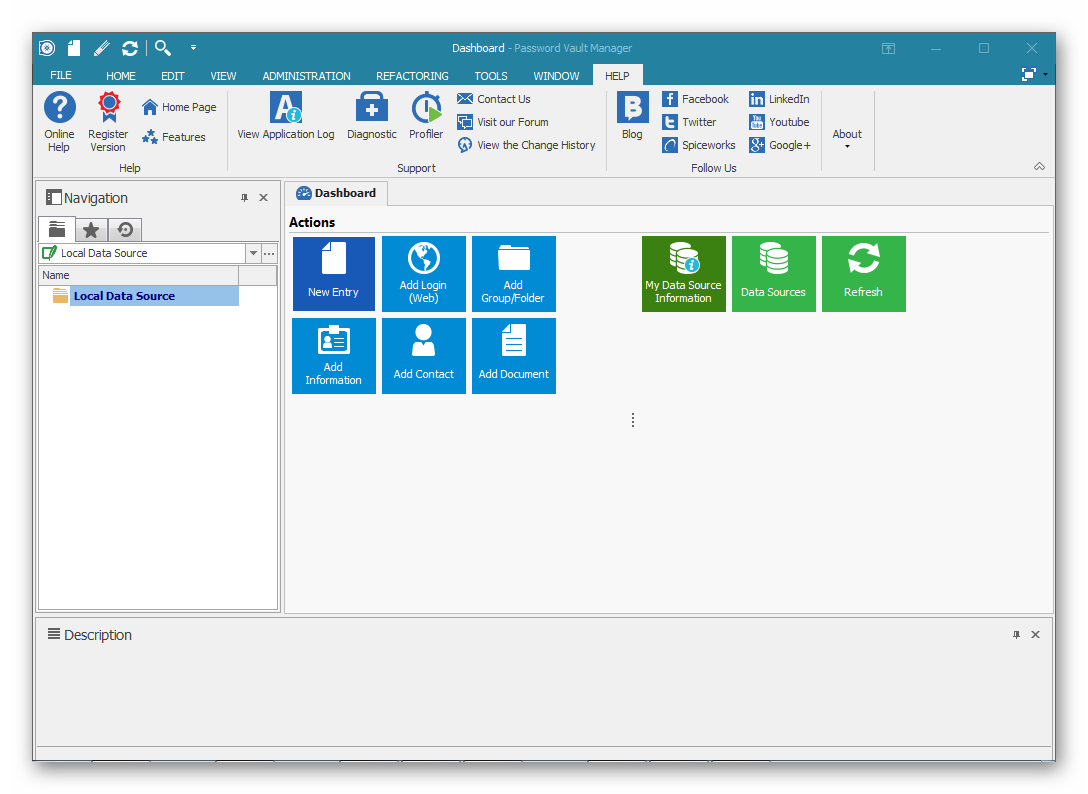
Task: Open the quick access toolbar customize arrow
Action: 194,48
